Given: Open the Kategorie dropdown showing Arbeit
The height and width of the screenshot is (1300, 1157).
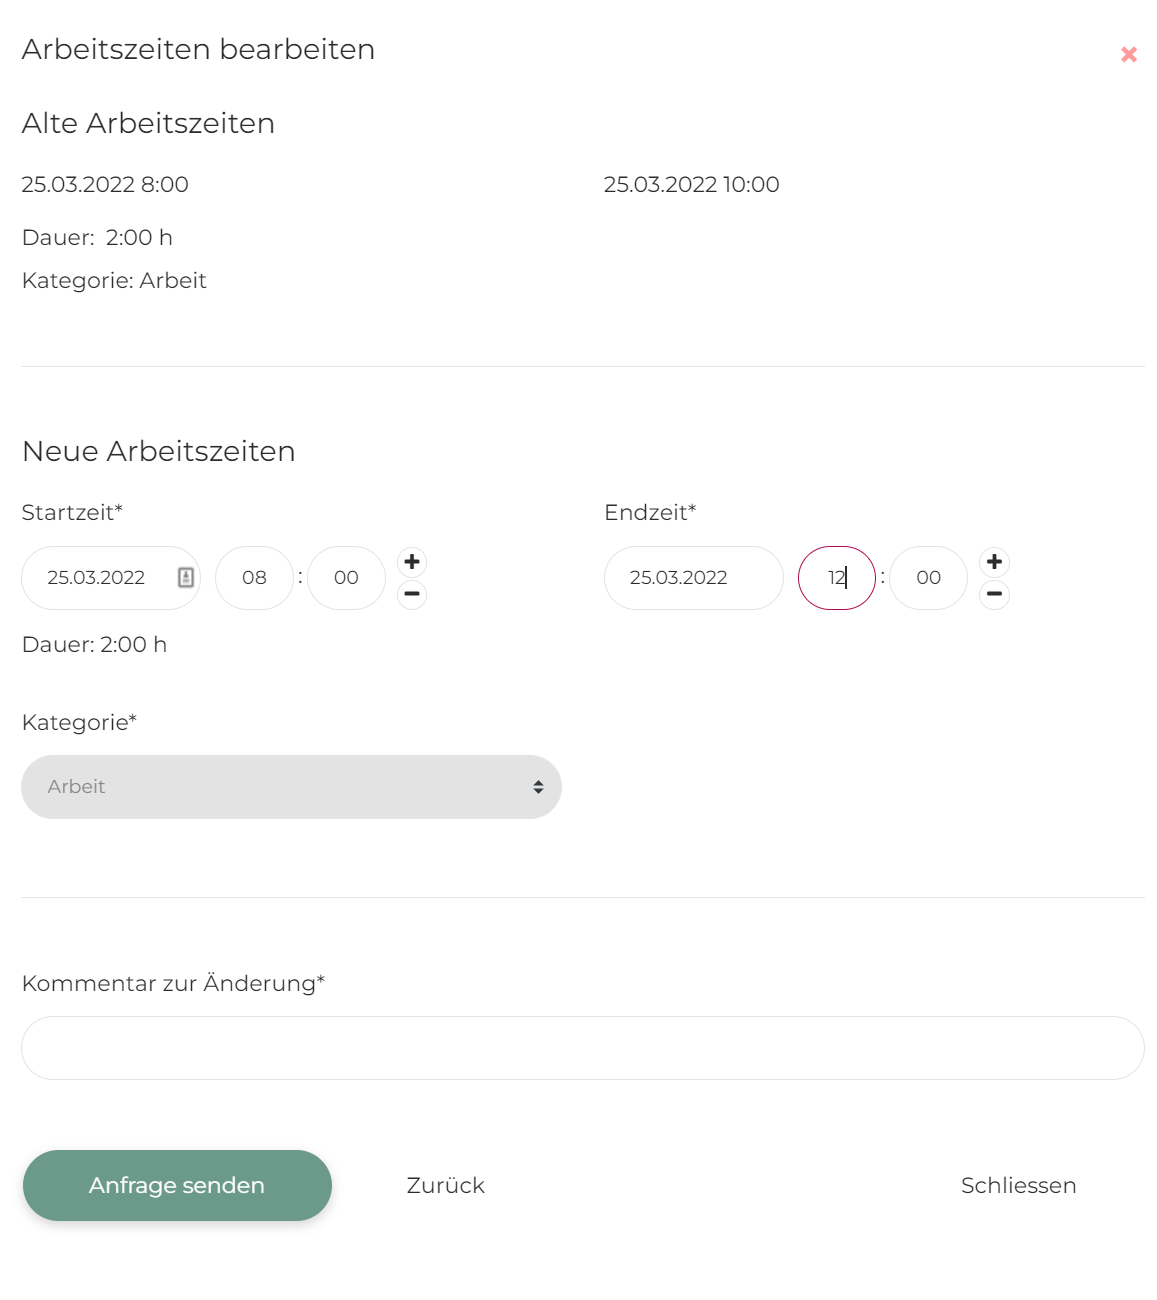Looking at the screenshot, I should pos(291,787).
